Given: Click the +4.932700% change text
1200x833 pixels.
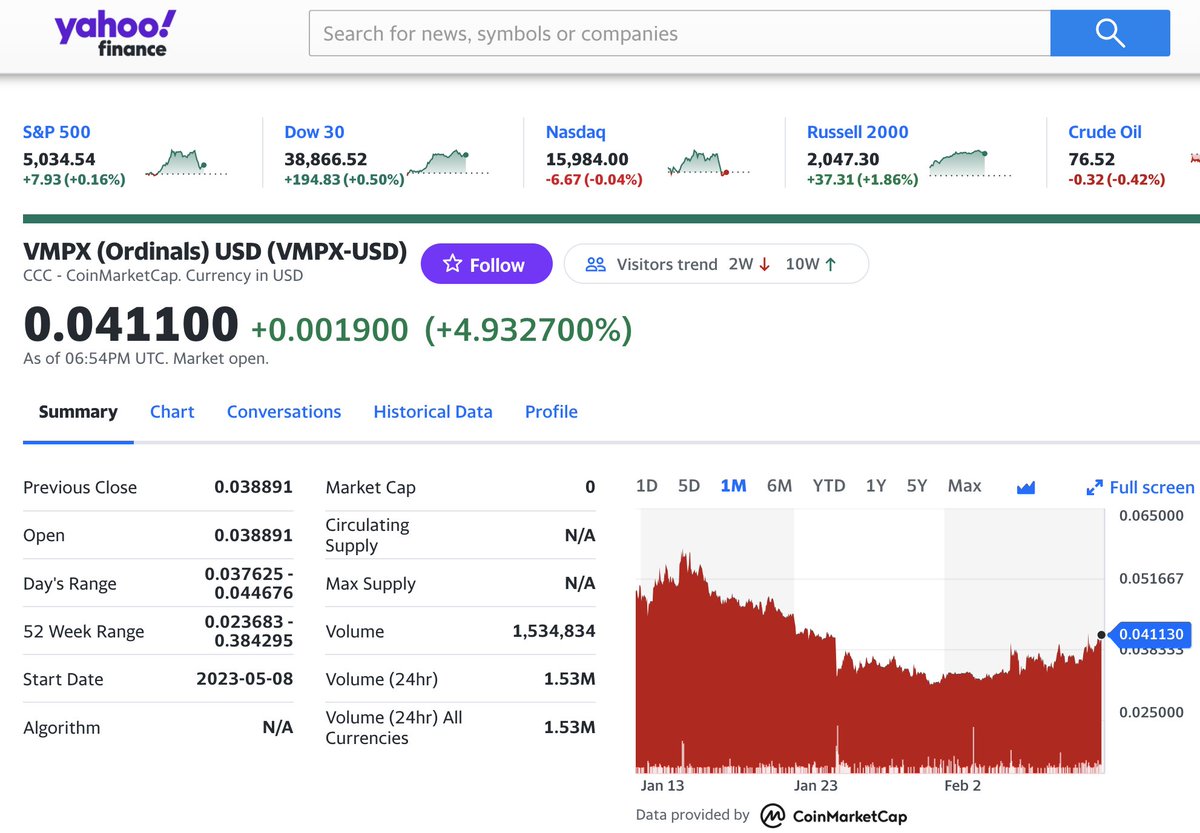Looking at the screenshot, I should point(528,330).
